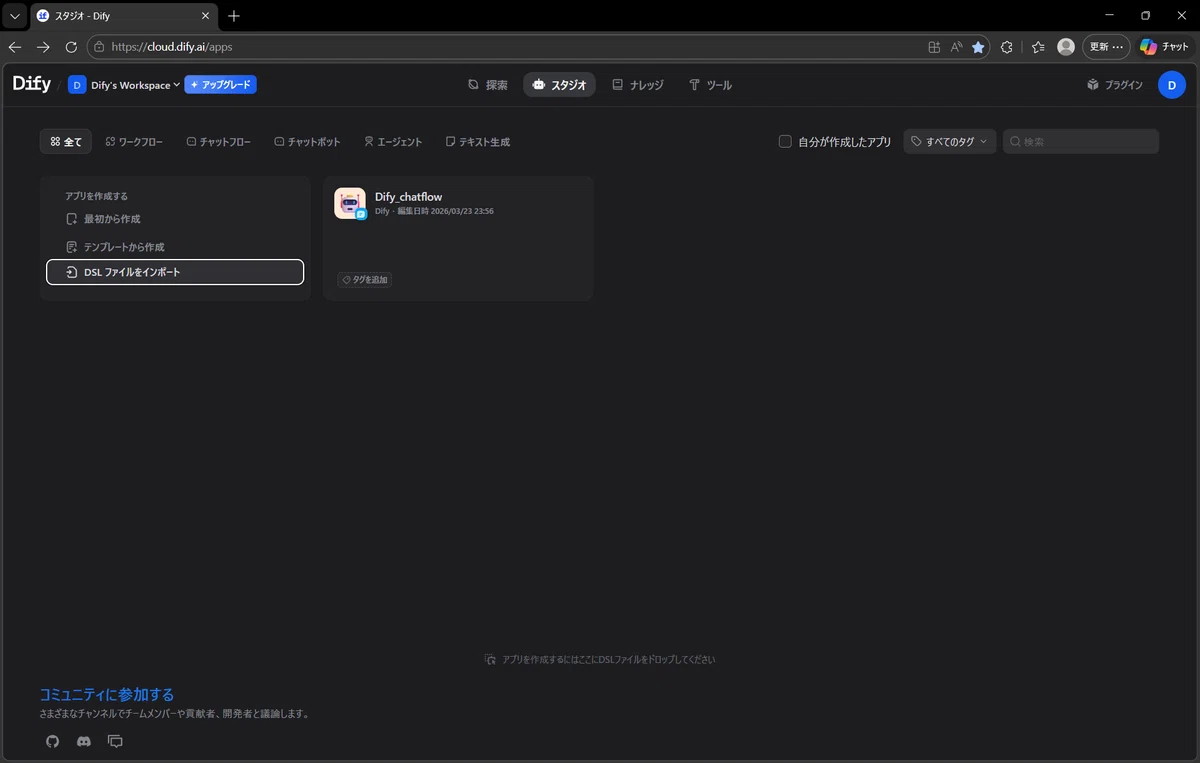Select スタジオ tab
1200x763 pixels.
559,85
